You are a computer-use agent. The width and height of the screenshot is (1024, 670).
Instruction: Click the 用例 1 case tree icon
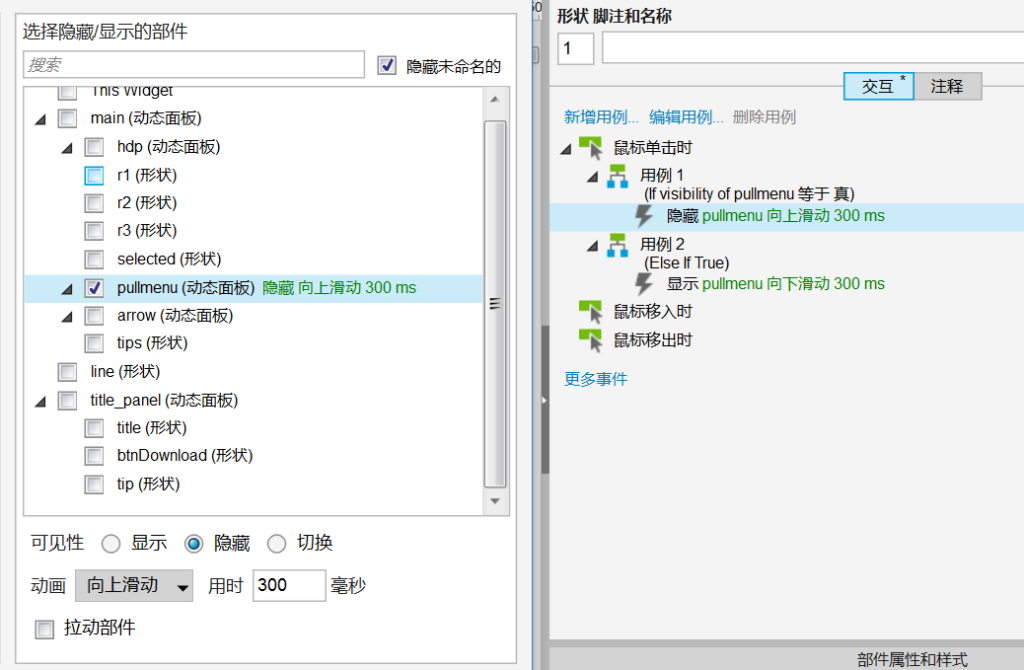click(617, 176)
